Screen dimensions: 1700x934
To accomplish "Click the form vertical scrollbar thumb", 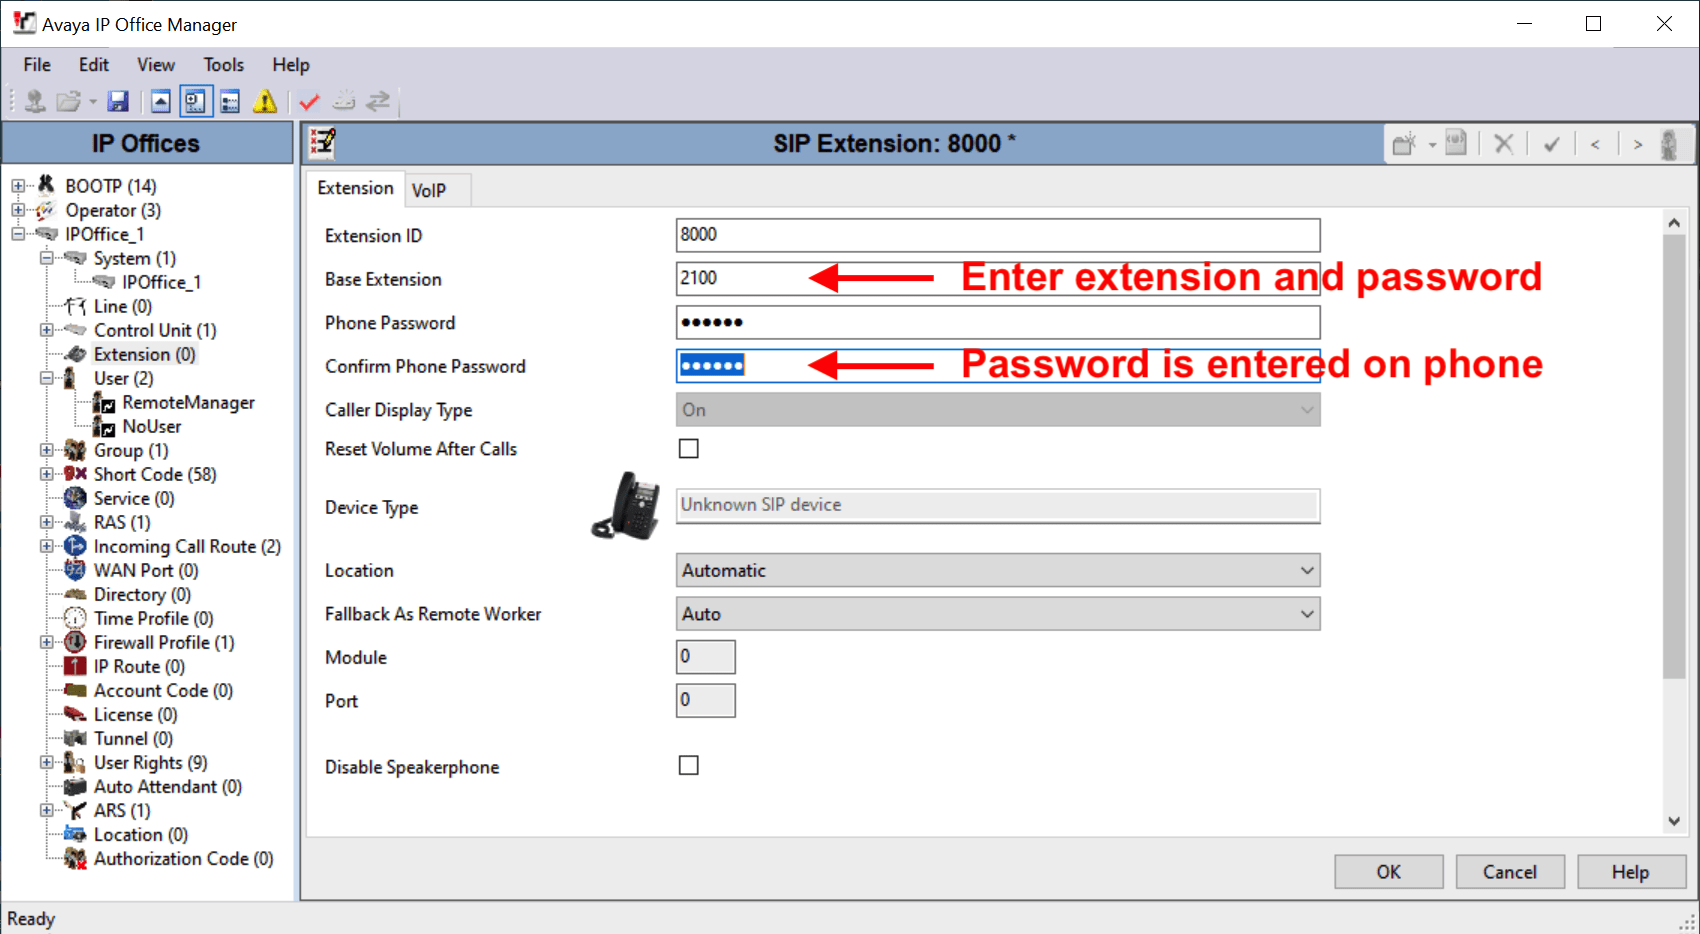I will pyautogui.click(x=1674, y=458).
